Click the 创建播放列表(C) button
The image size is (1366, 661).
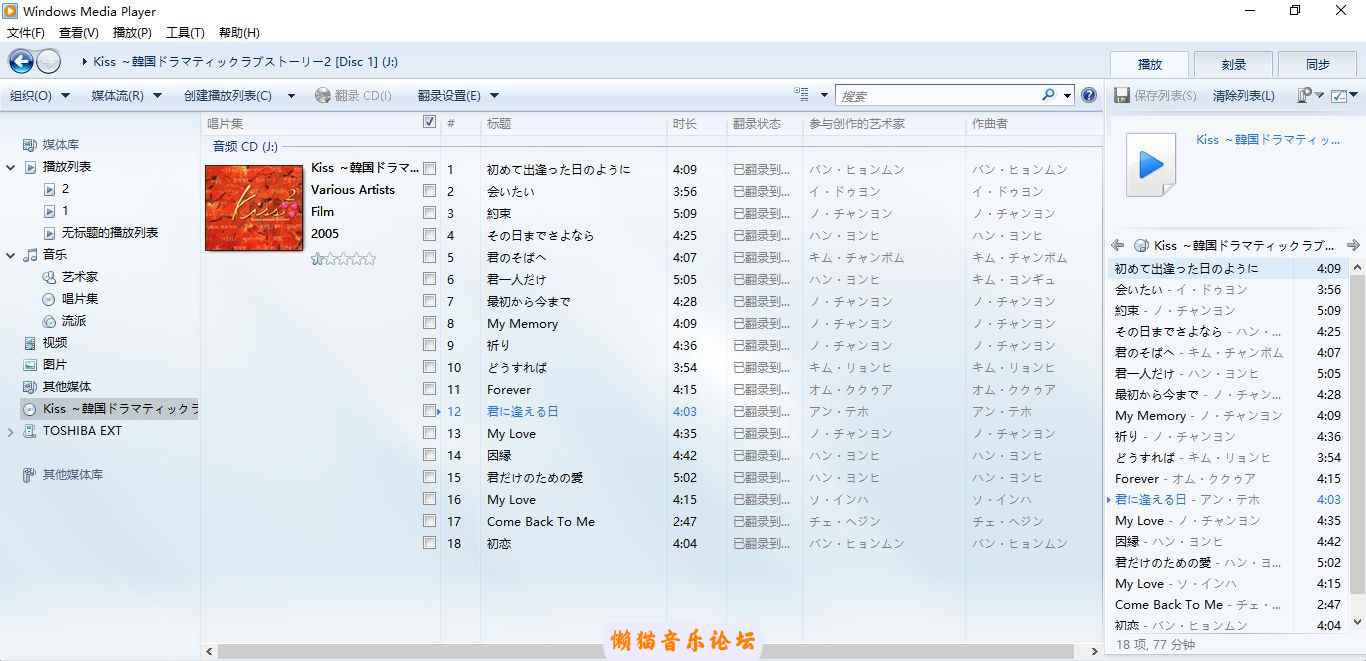tap(228, 96)
